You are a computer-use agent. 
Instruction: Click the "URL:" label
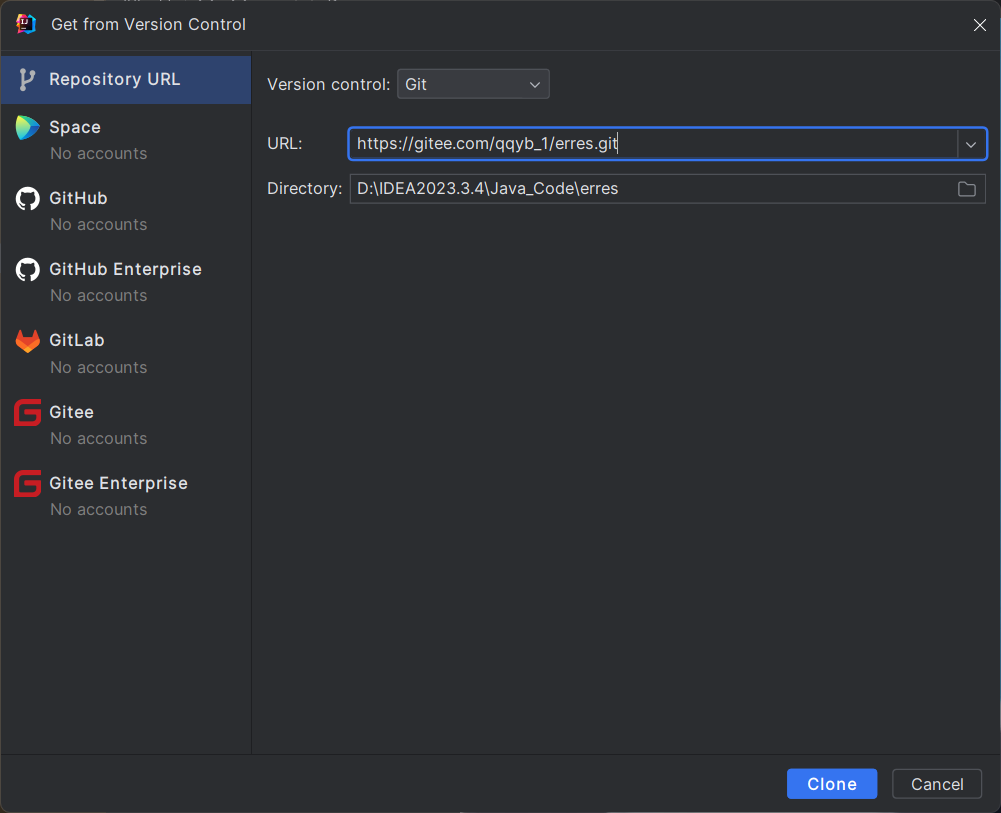point(285,144)
